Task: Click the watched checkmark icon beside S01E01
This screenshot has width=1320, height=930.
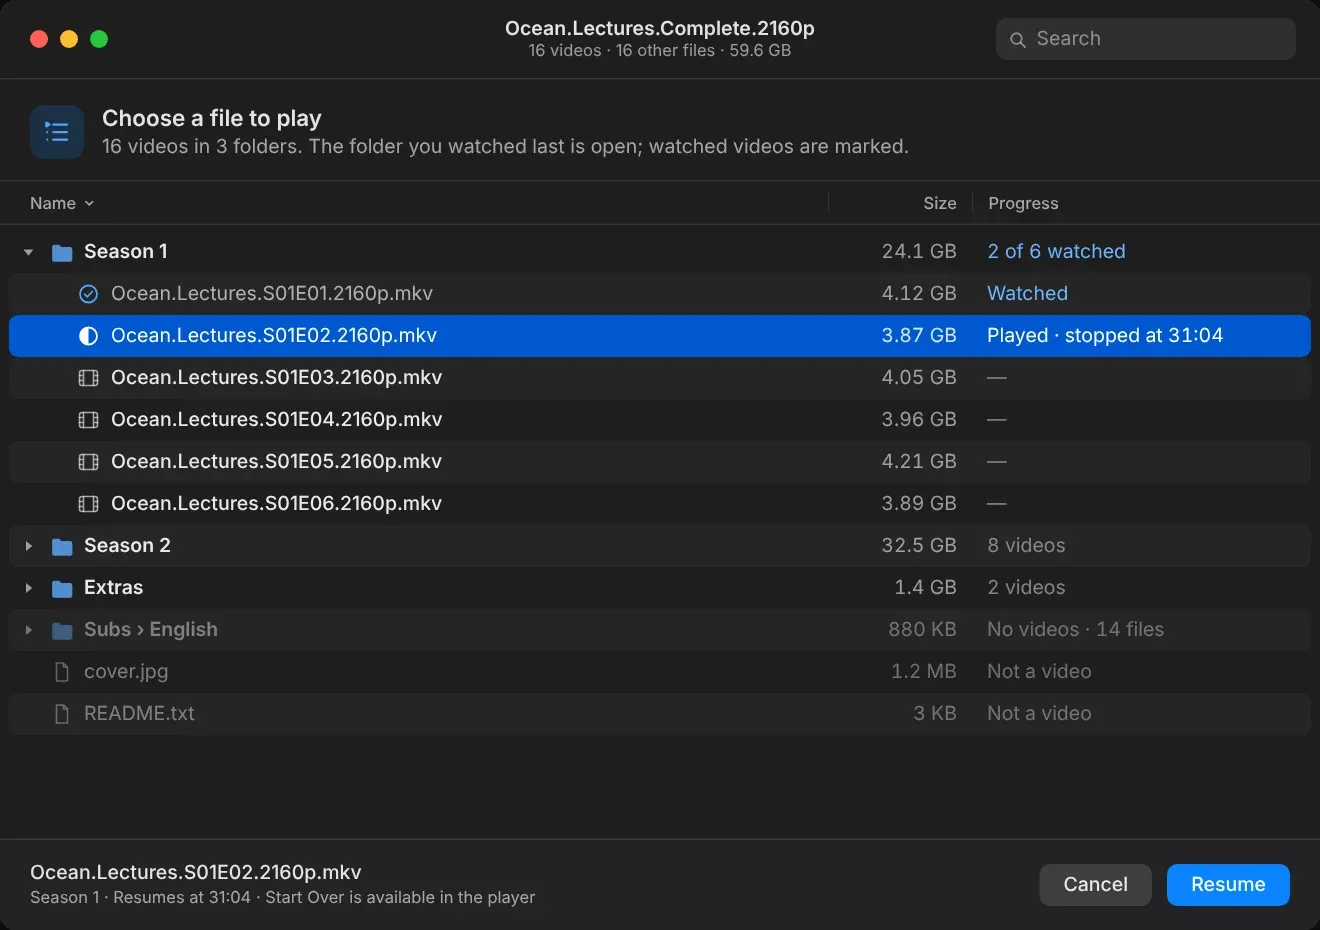Action: tap(88, 294)
